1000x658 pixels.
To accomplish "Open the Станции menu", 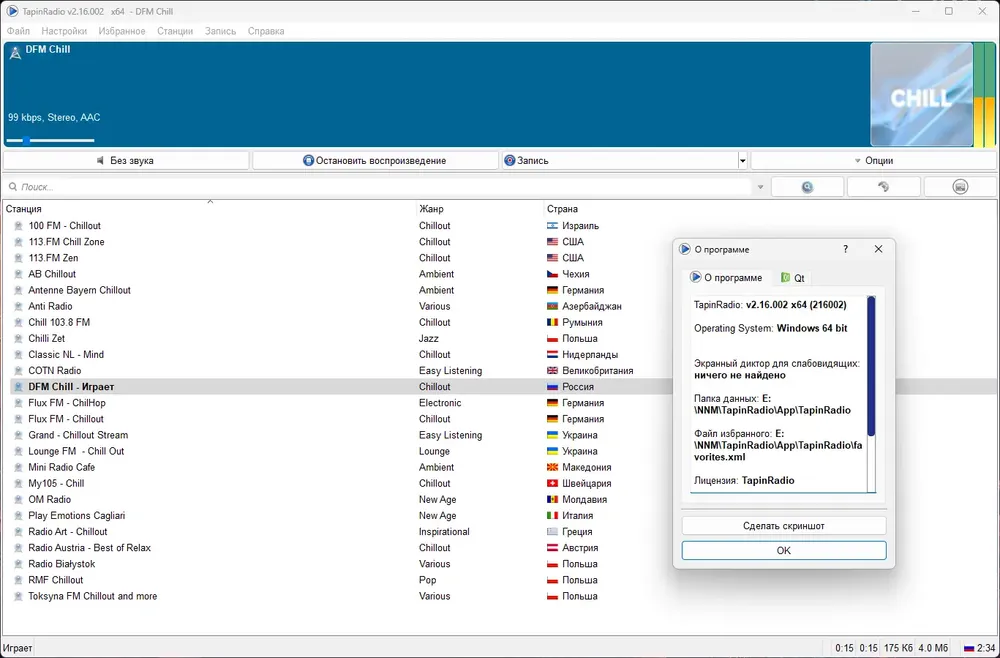I will 175,31.
